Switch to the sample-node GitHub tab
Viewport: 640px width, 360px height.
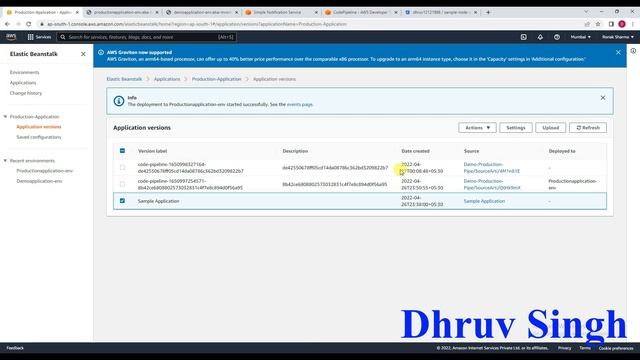440,12
